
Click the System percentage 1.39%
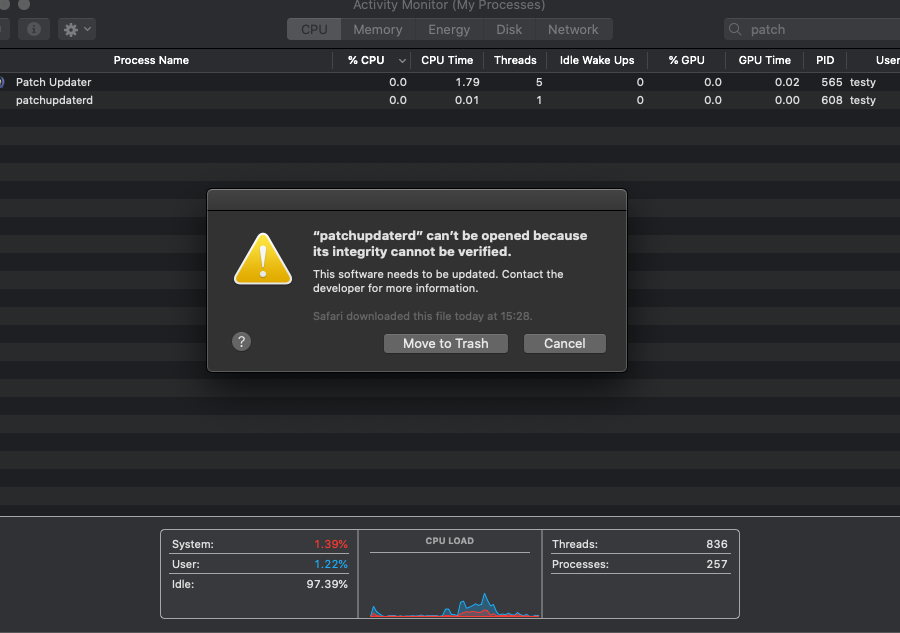tap(331, 544)
